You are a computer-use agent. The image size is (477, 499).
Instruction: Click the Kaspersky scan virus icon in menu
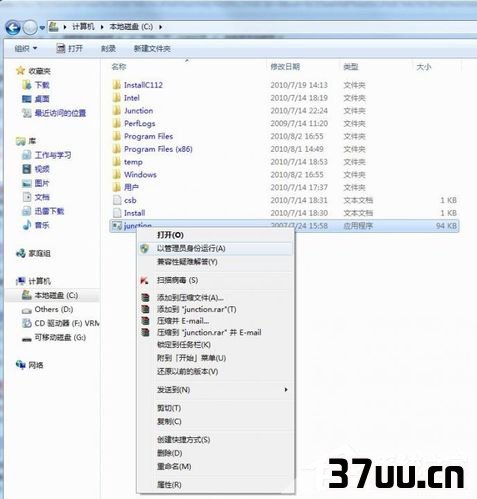144,280
